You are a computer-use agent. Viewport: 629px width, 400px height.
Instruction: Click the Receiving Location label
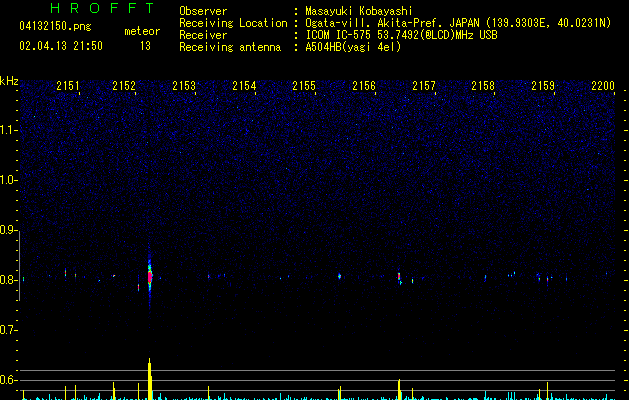click(x=233, y=23)
